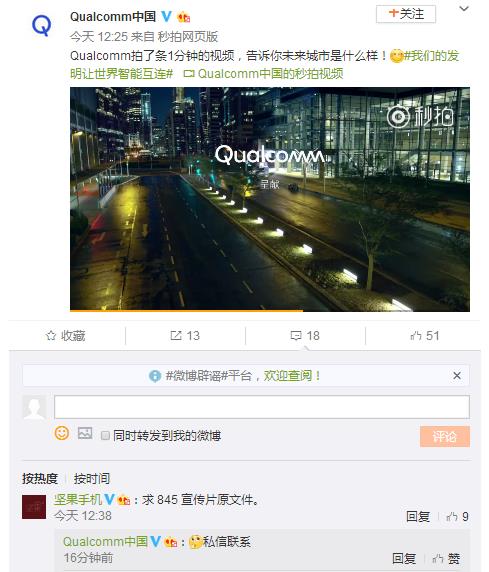
Task: Submit with the orange 评论 button
Action: pyautogui.click(x=445, y=436)
